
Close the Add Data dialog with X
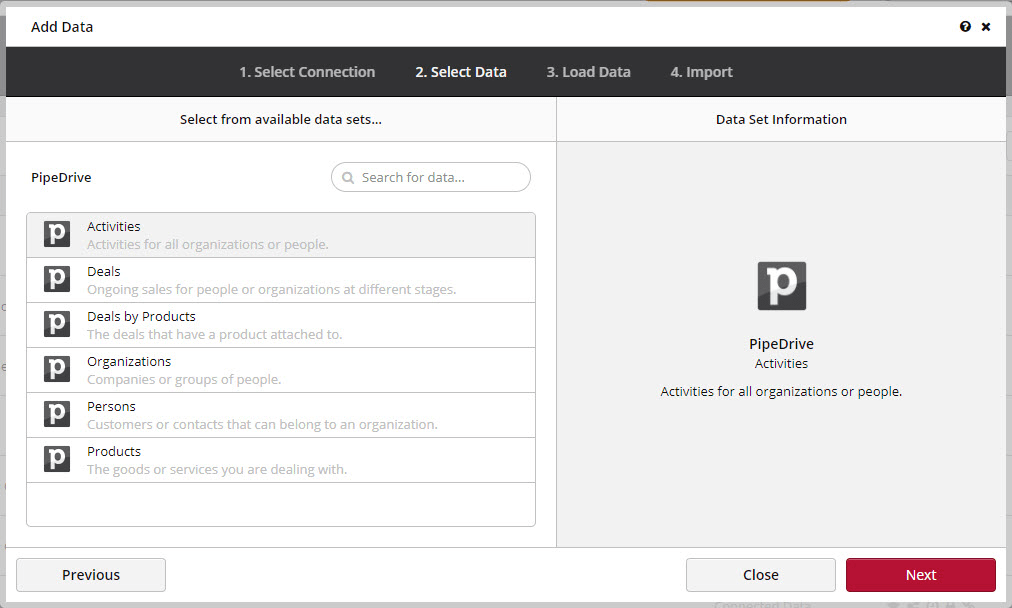[986, 26]
